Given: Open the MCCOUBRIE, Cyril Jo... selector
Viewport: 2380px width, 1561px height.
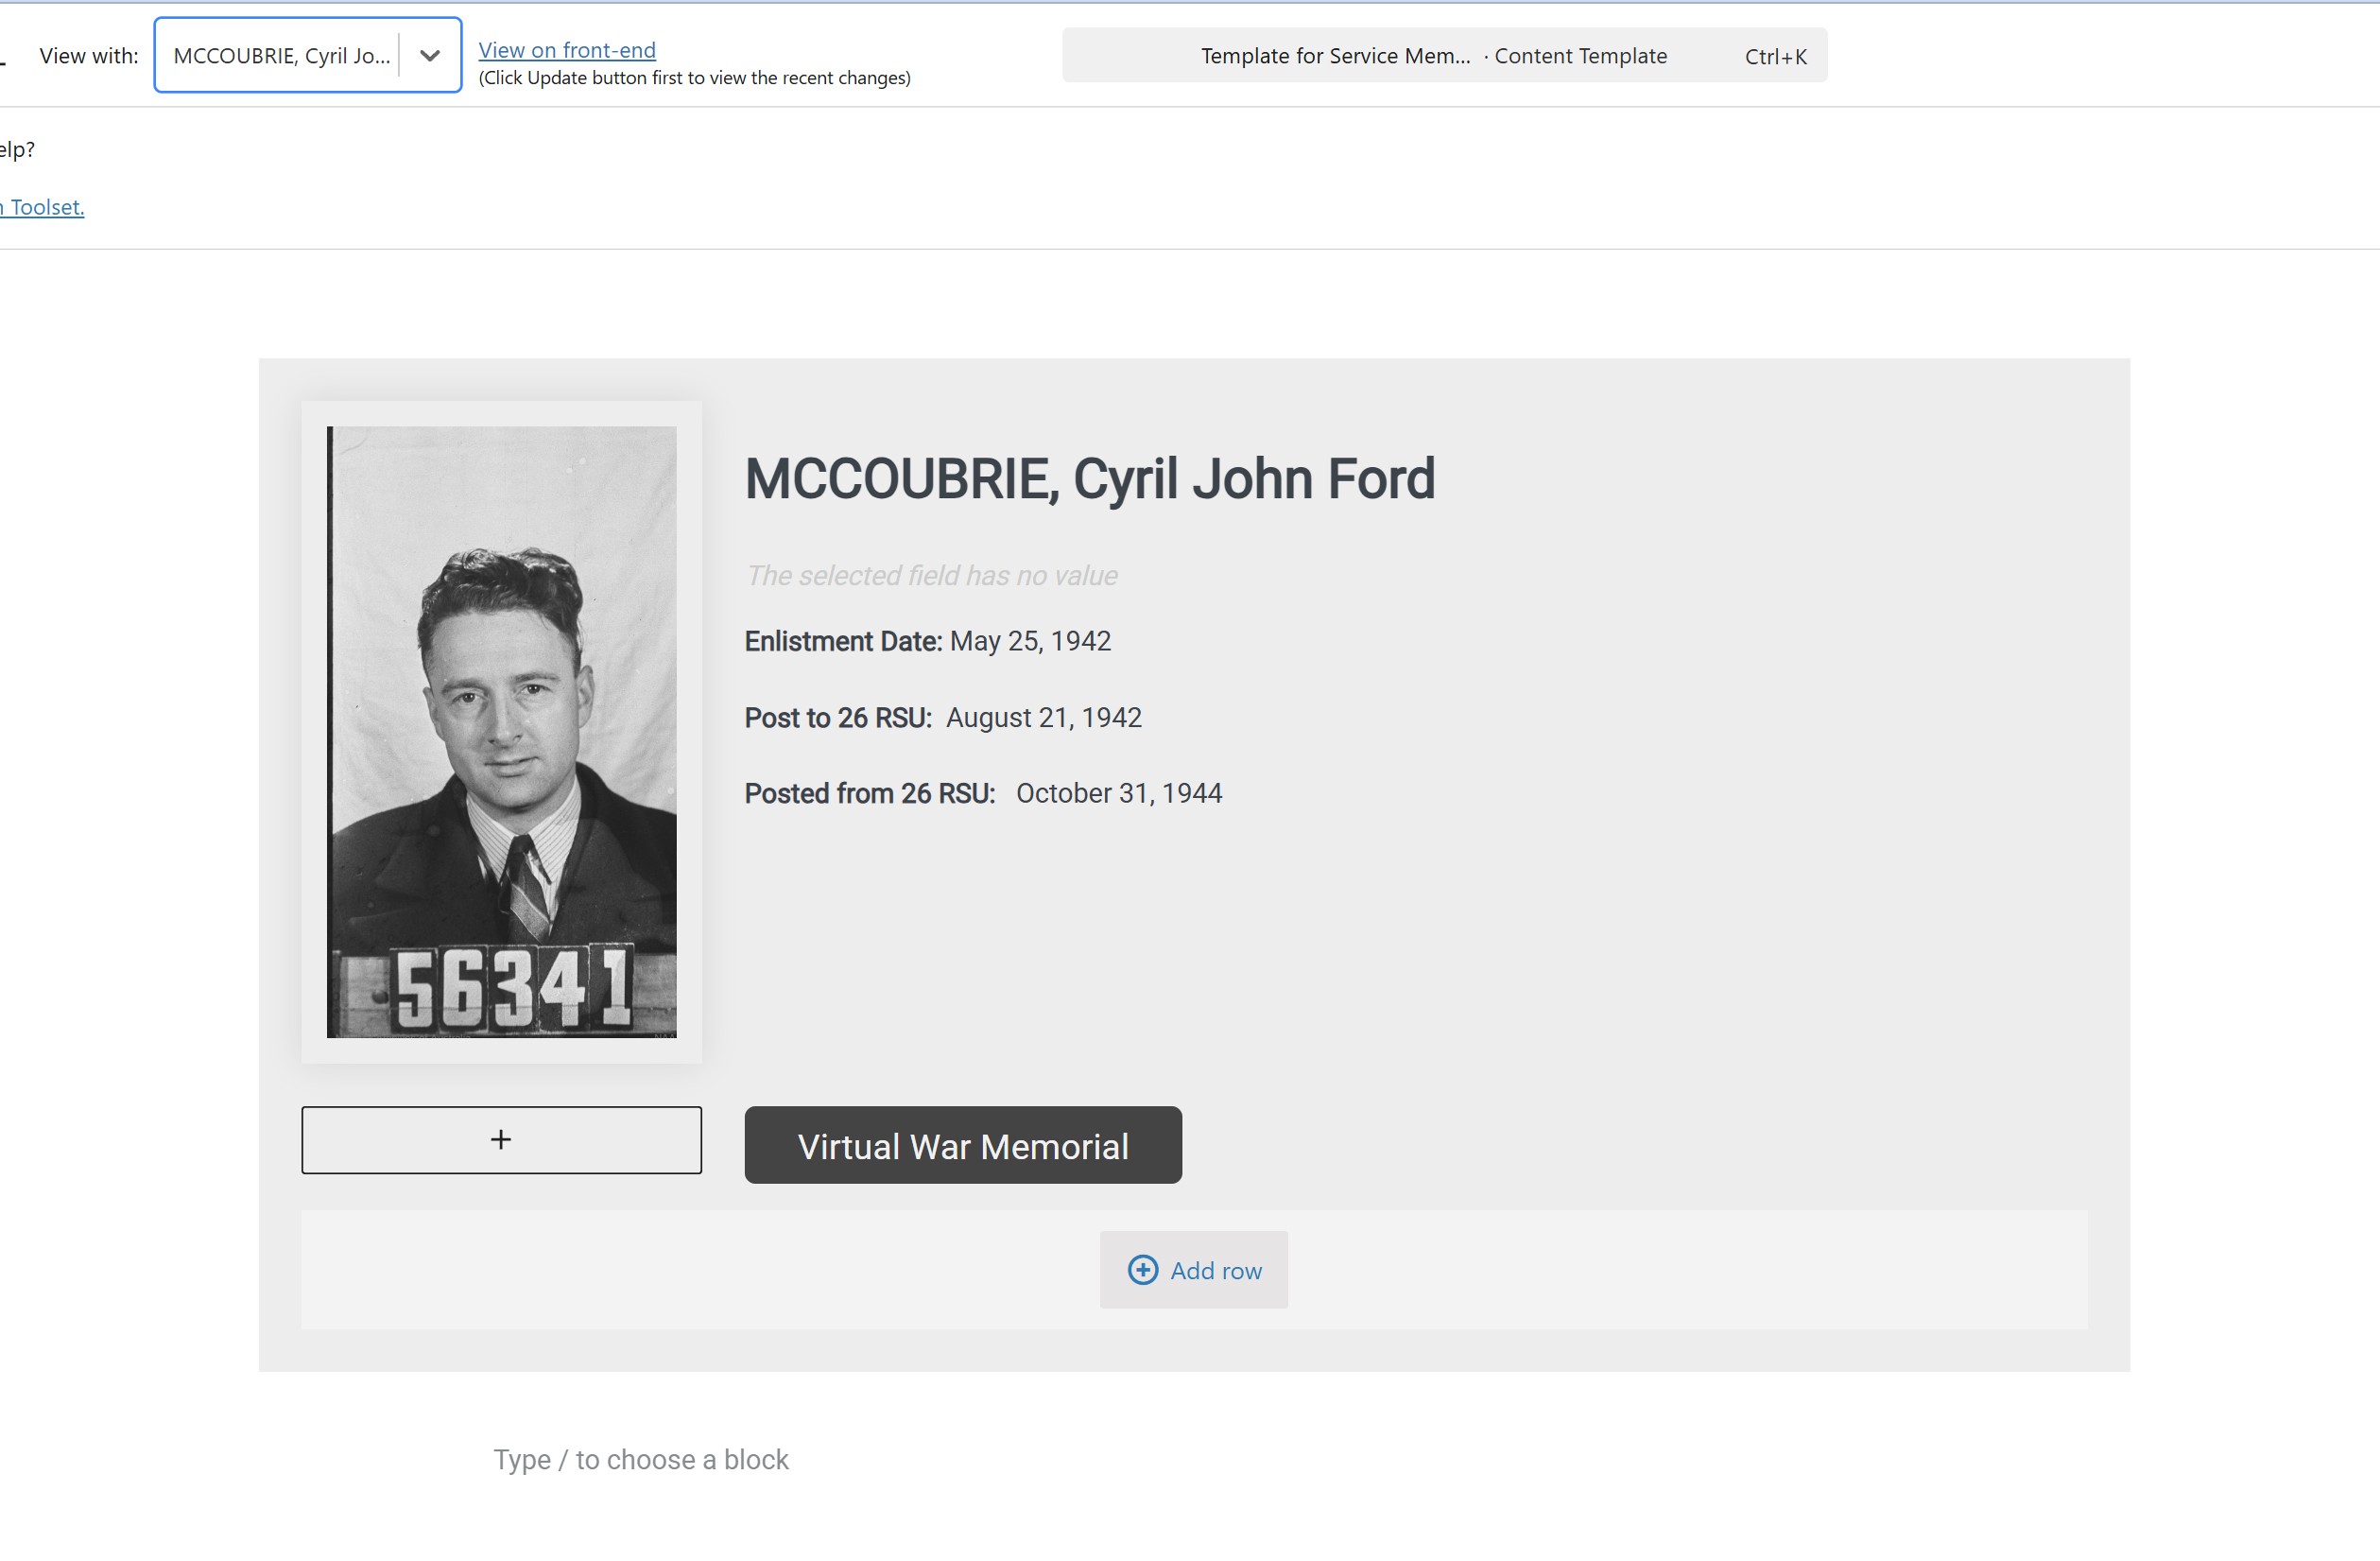Looking at the screenshot, I should pos(282,56).
